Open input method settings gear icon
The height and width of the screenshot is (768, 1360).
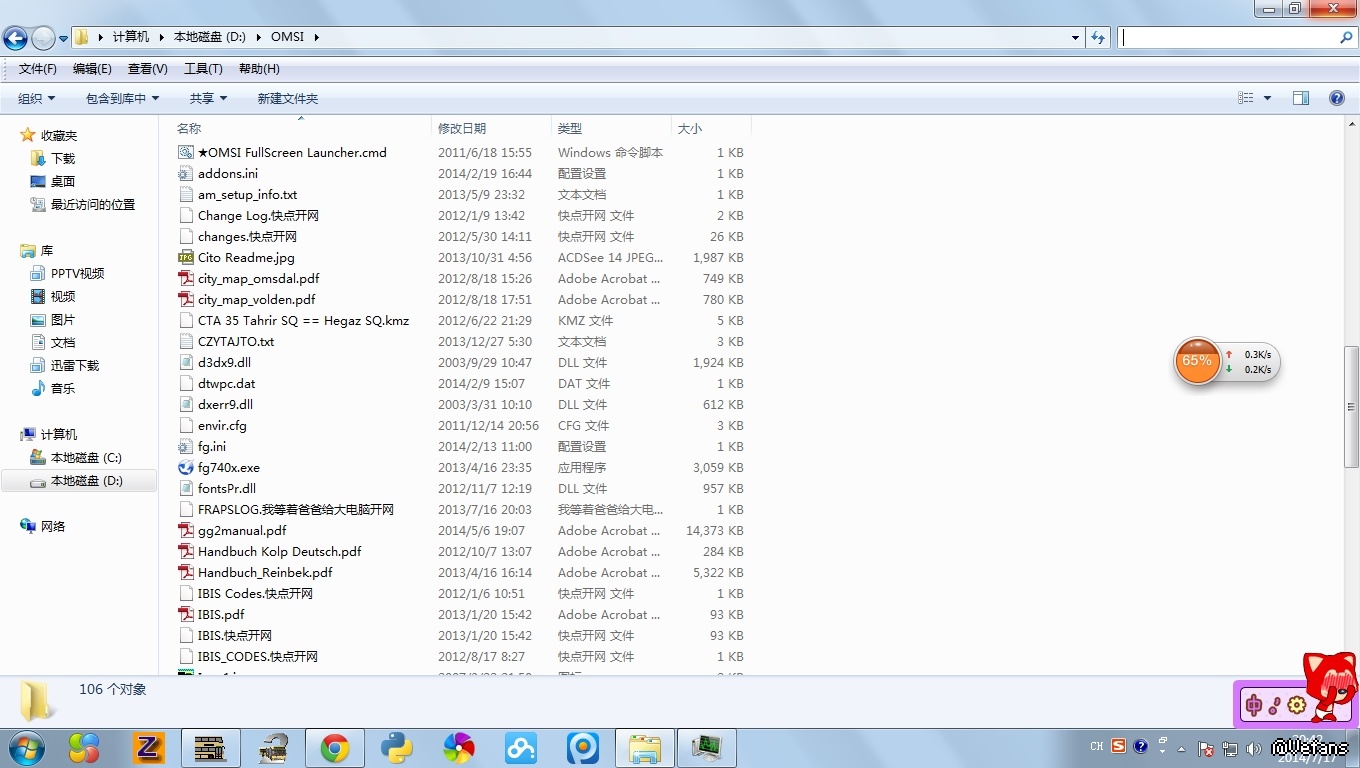[x=1297, y=705]
